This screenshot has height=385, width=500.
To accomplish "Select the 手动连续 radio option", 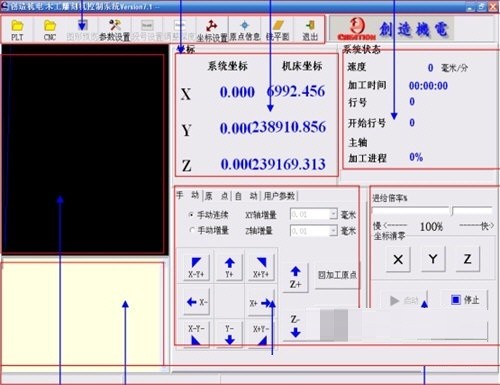I will click(191, 215).
